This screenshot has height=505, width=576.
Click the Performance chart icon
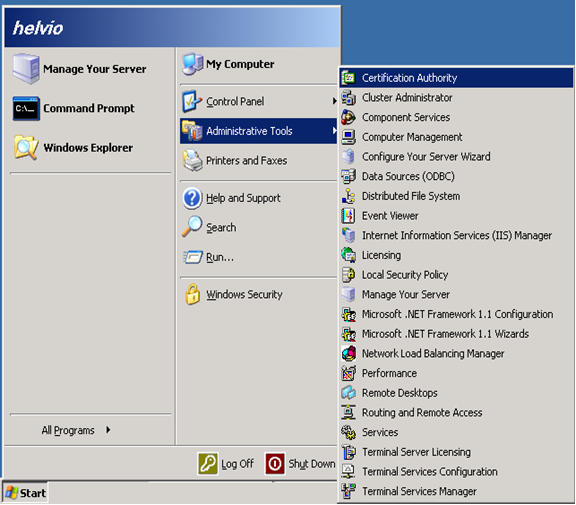click(x=348, y=373)
